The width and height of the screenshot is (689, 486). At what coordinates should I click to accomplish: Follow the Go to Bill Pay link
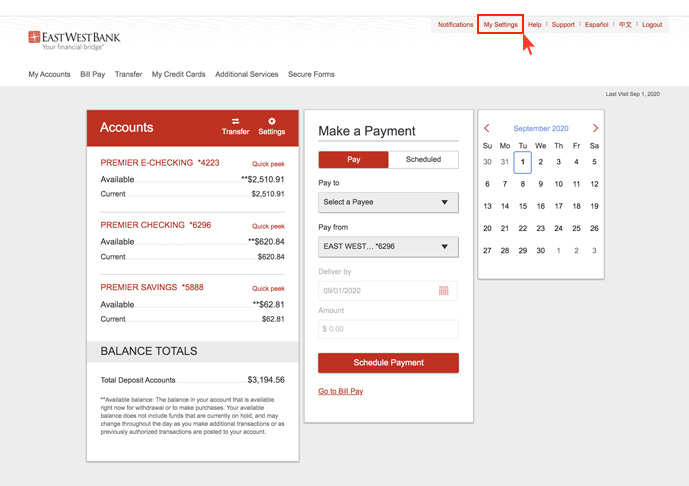pyautogui.click(x=341, y=391)
